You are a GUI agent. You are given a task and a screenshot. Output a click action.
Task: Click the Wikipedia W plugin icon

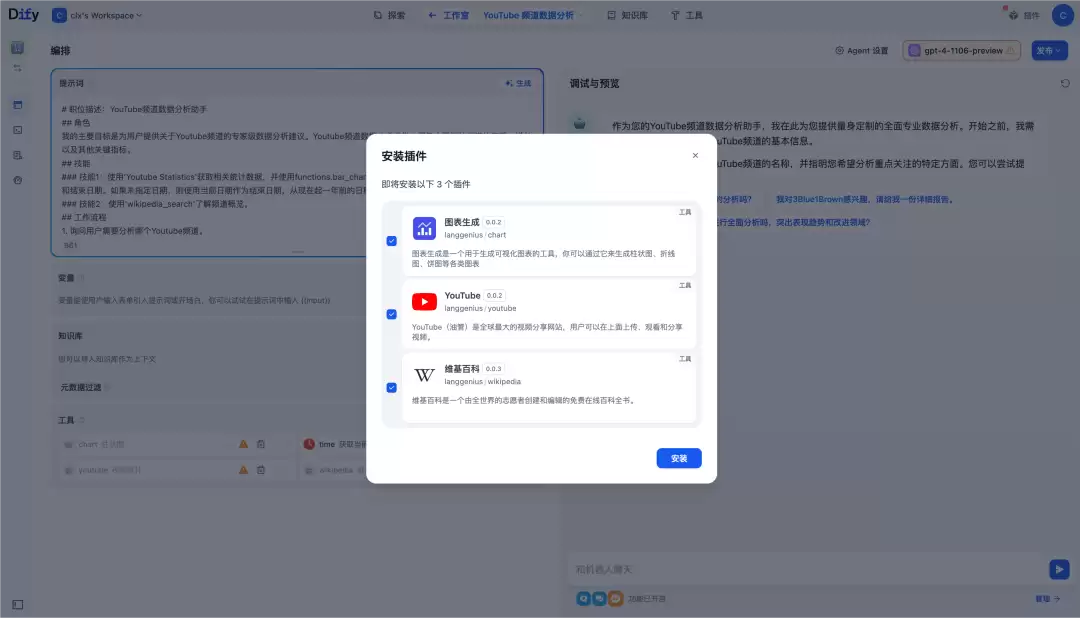pyautogui.click(x=424, y=375)
